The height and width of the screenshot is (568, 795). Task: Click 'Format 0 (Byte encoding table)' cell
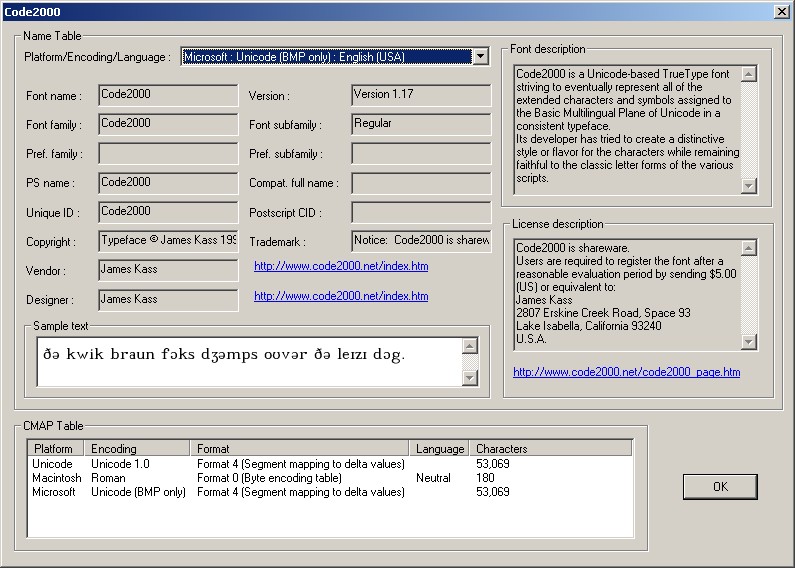click(x=269, y=478)
